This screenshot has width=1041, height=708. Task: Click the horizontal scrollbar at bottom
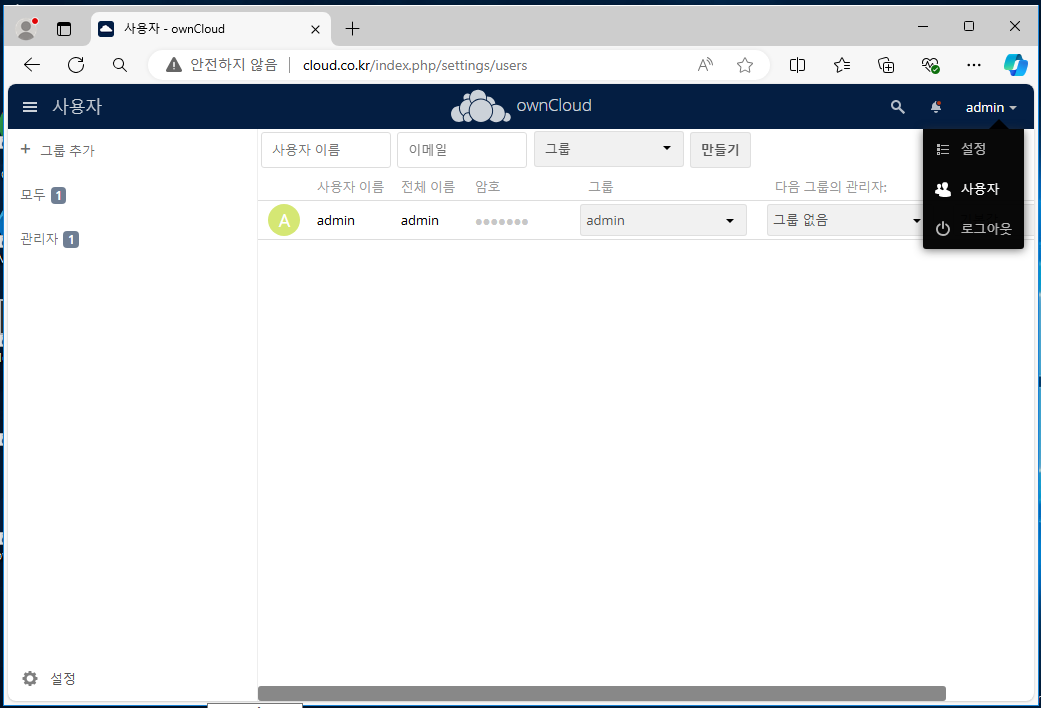tap(601, 693)
